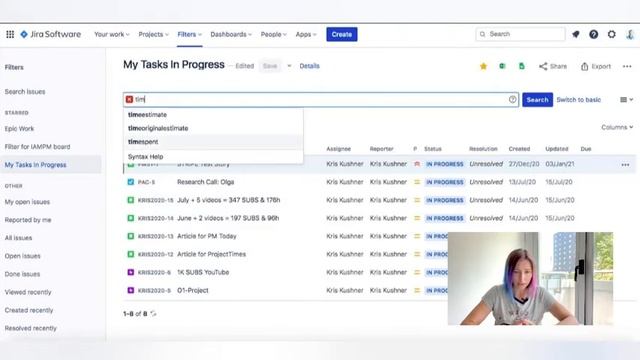The width and height of the screenshot is (640, 360).
Task: Open the filter more options ellipsis
Action: (x=627, y=66)
